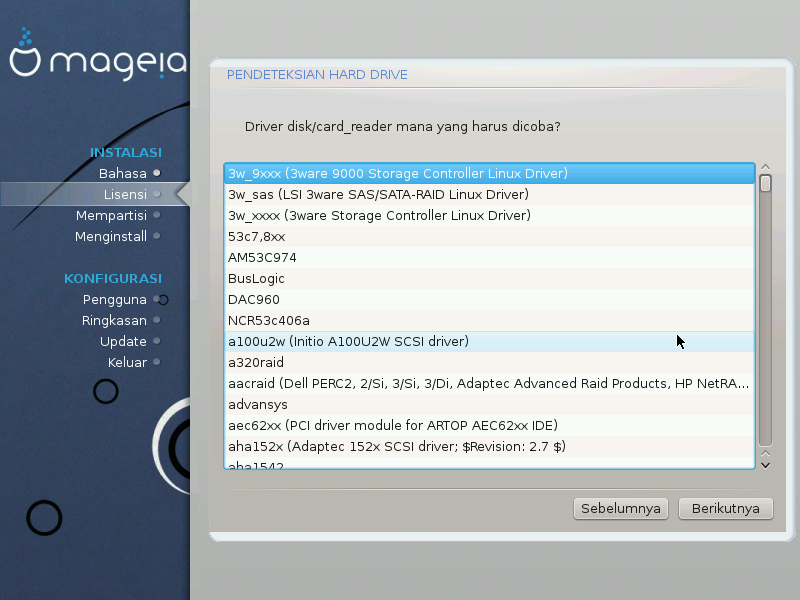800x600 pixels.
Task: Click the PENDETEKSIAN HARD DRIVE title
Action: tap(317, 75)
